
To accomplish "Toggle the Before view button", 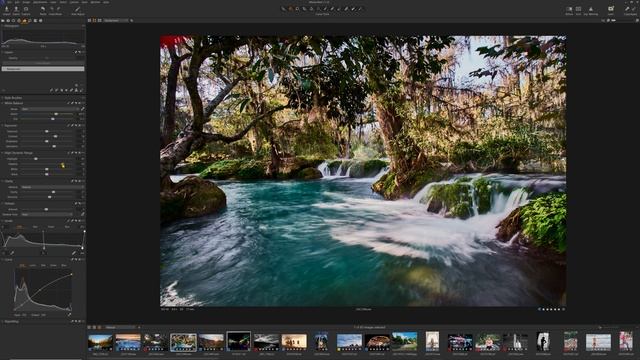I will (569, 9).
